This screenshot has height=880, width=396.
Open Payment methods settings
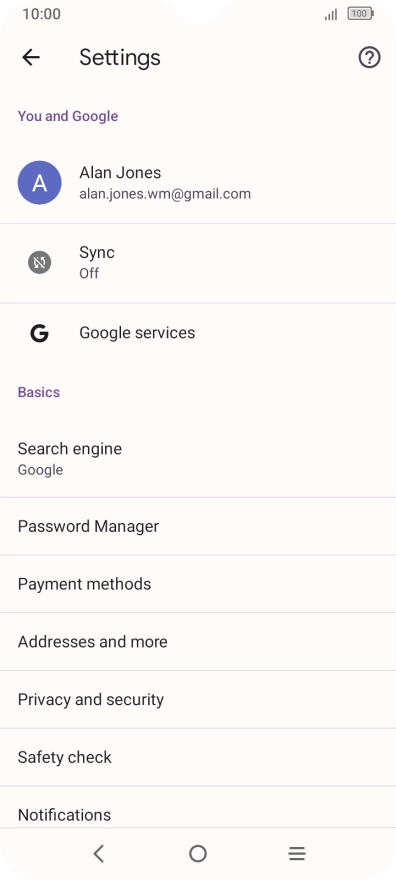click(x=198, y=584)
